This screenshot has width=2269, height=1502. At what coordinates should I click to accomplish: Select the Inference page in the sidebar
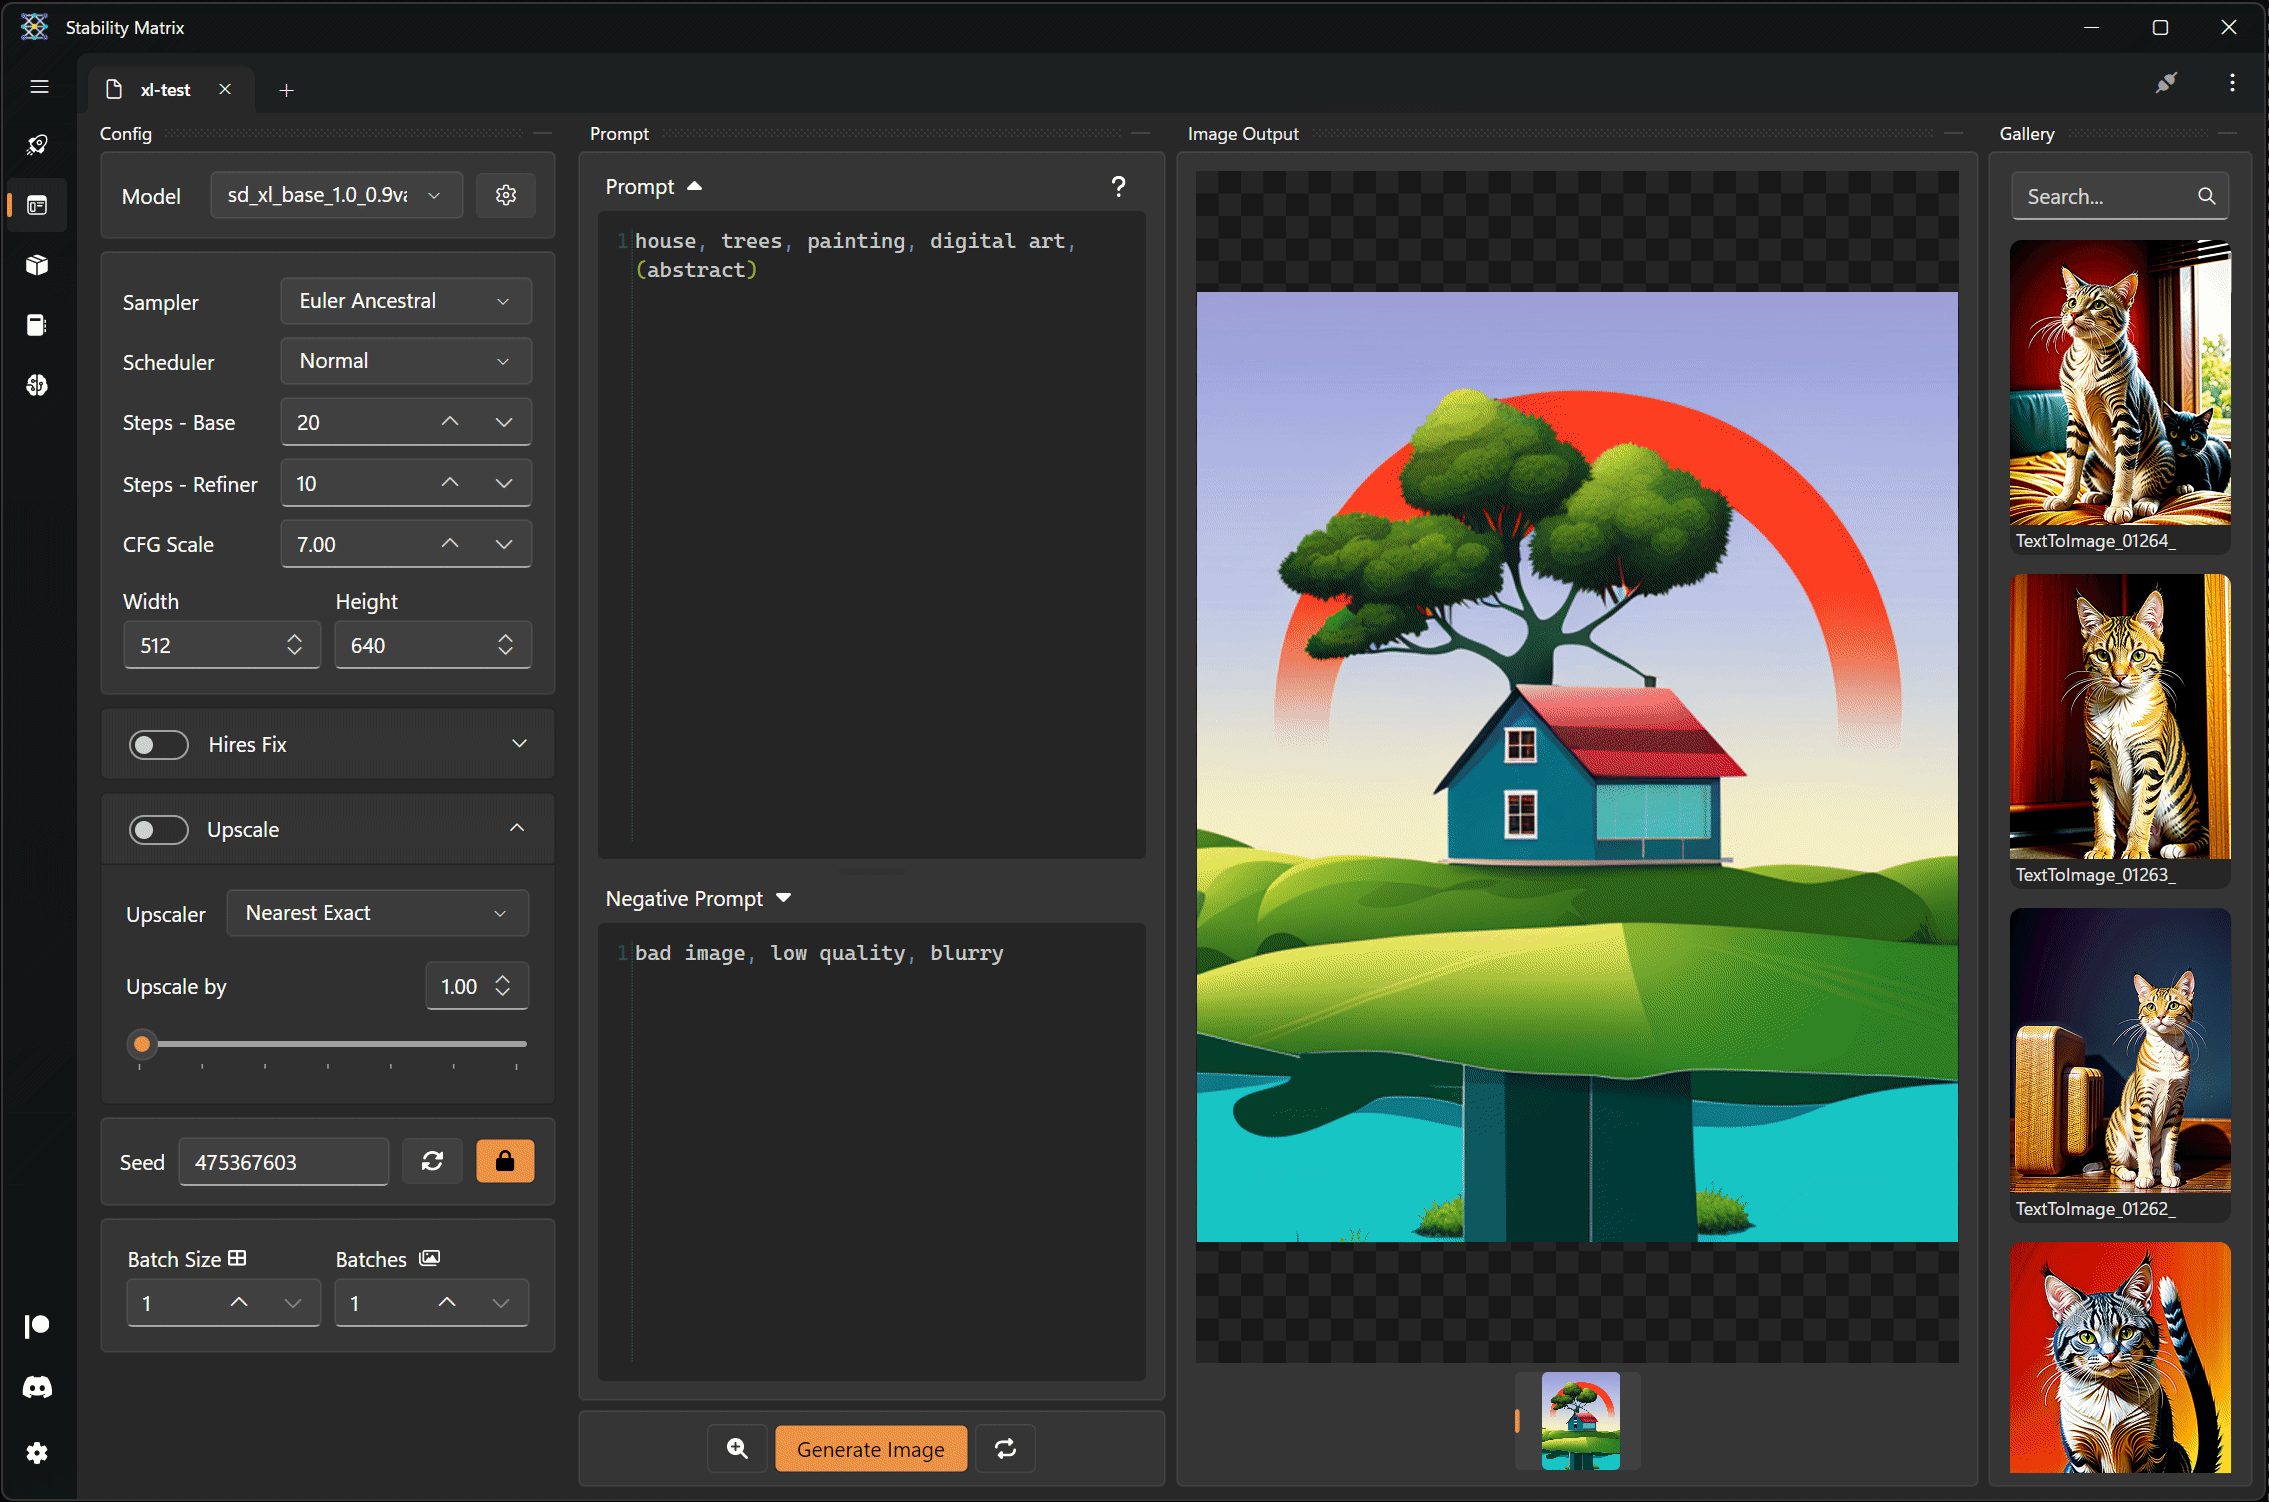pyautogui.click(x=37, y=205)
